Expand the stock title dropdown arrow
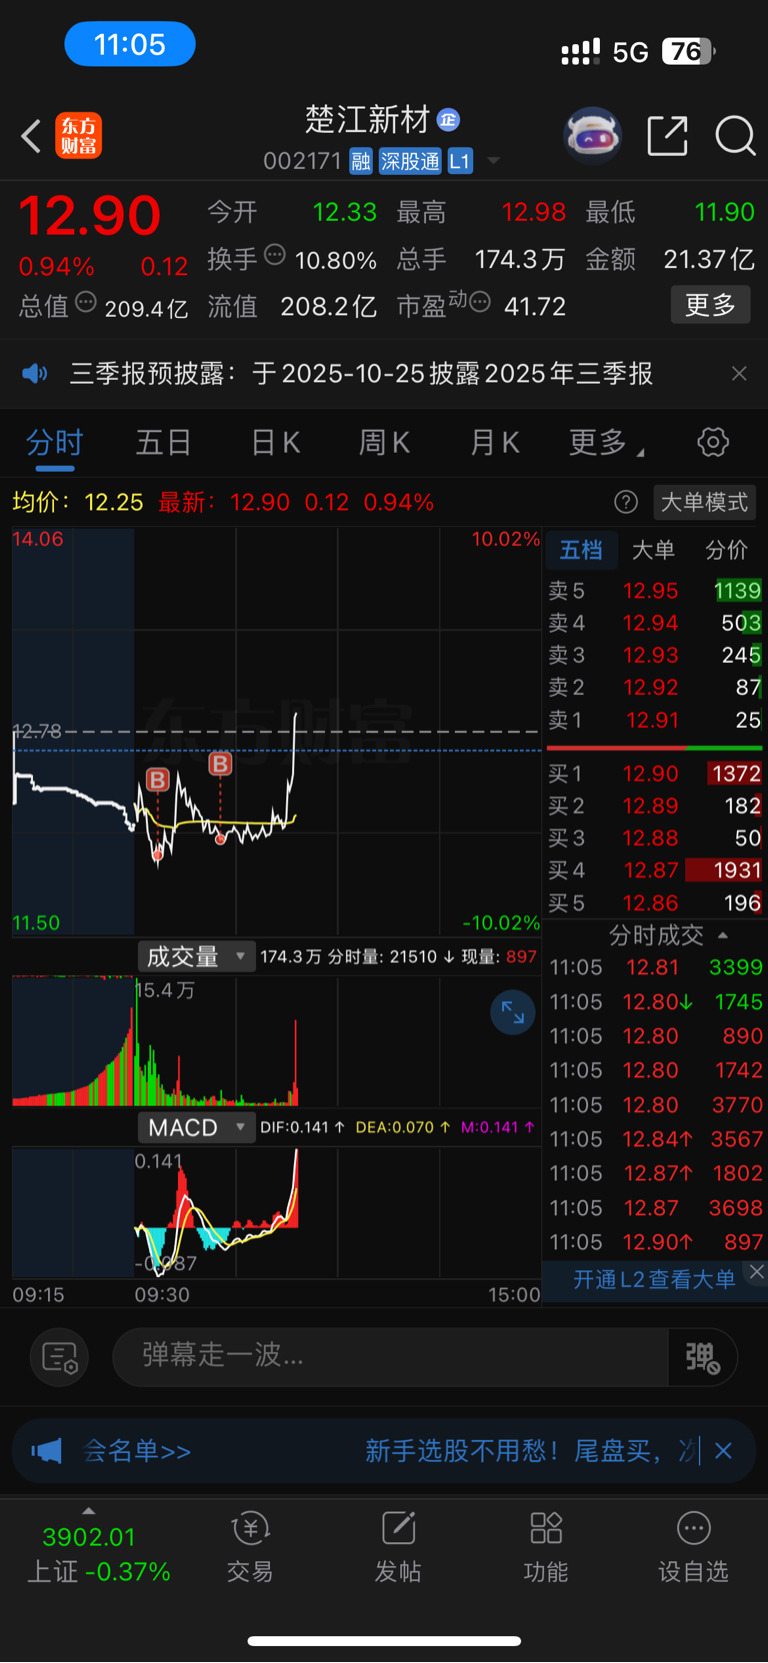This screenshot has height=1663, width=768. tap(493, 161)
